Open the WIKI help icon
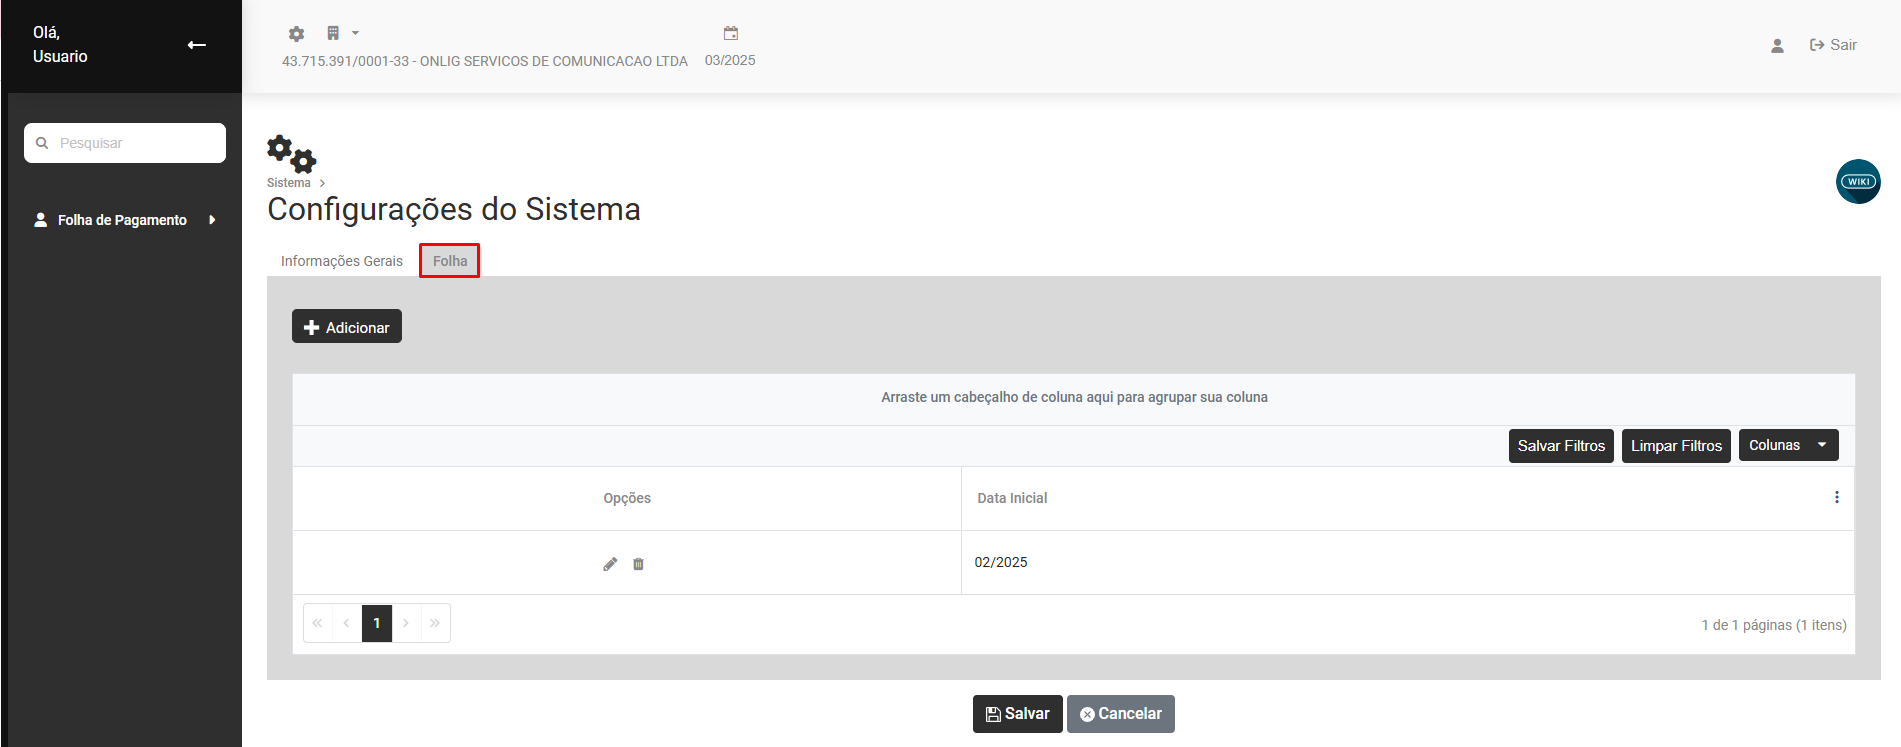This screenshot has width=1901, height=747. [1858, 182]
